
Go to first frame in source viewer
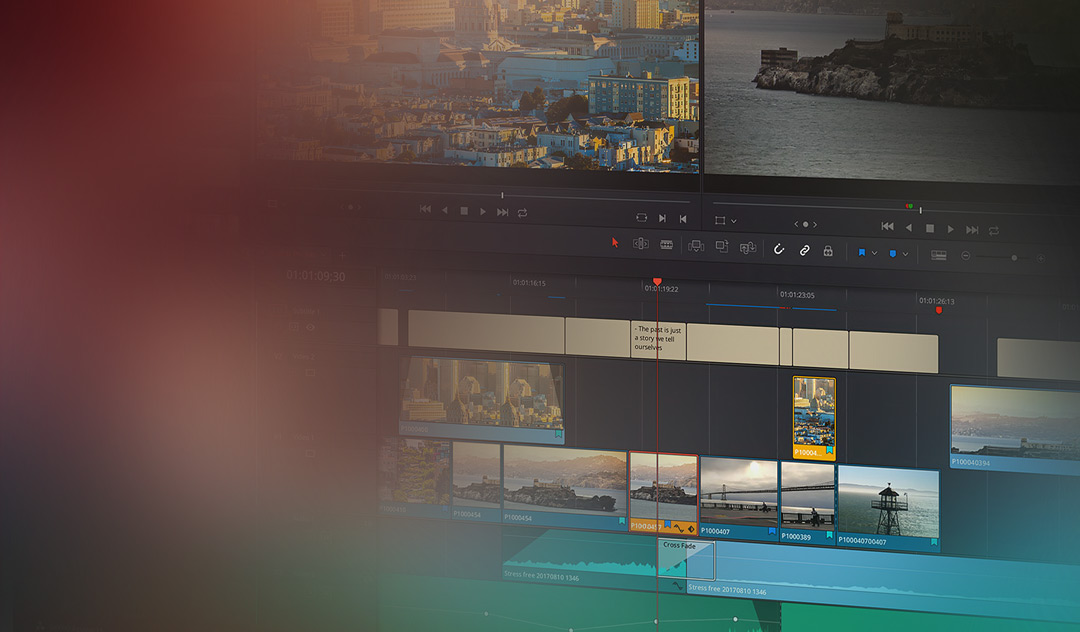coord(425,209)
